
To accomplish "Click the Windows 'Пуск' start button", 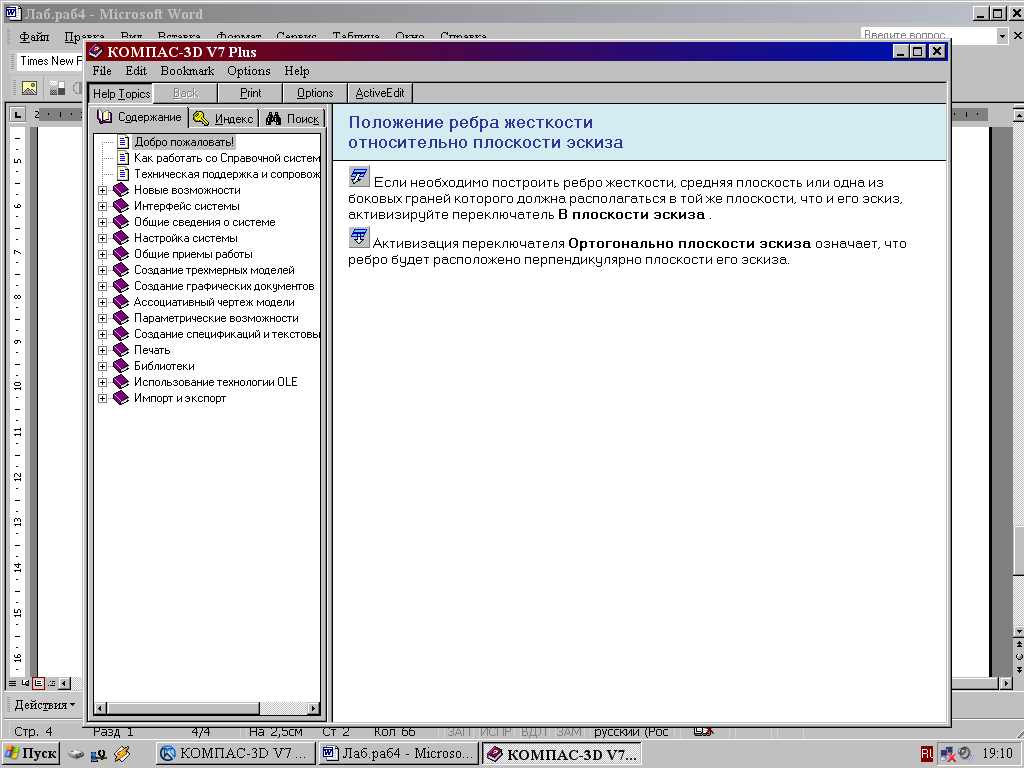I will tap(31, 754).
